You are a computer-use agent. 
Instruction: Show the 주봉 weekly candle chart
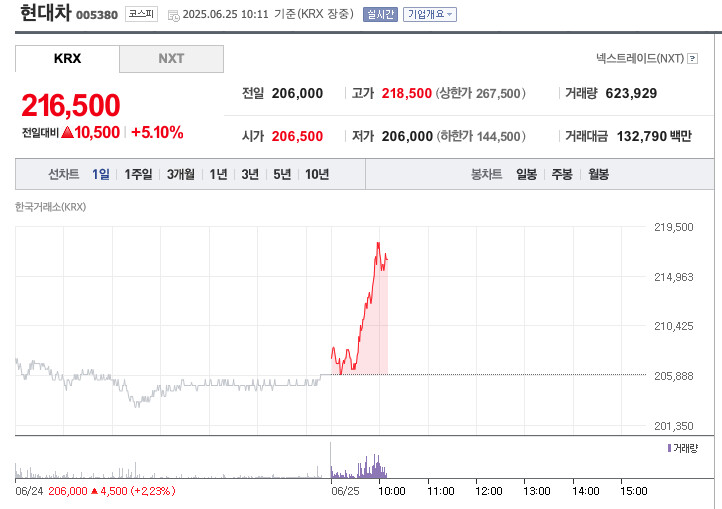[562, 174]
